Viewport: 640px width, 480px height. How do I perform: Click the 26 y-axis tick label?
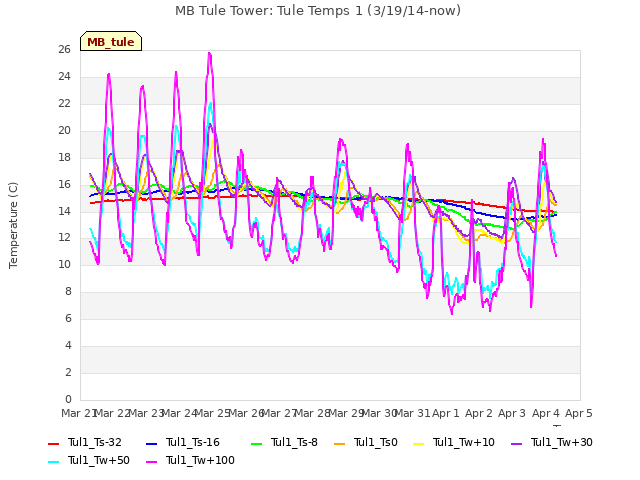[x=64, y=50]
